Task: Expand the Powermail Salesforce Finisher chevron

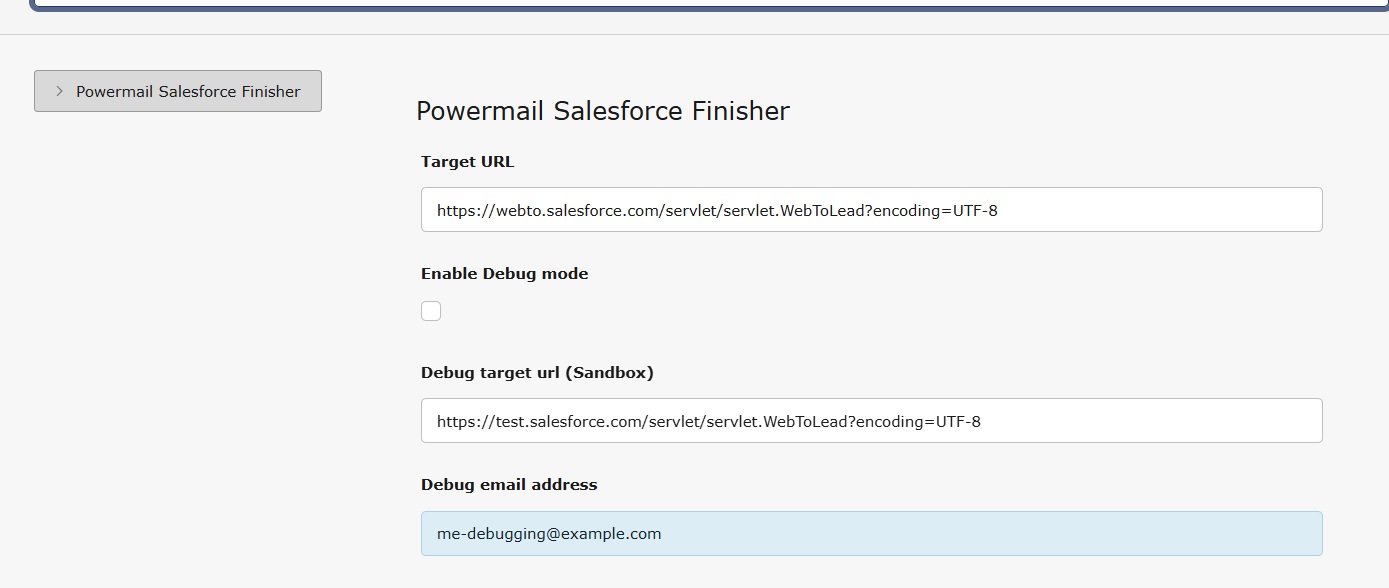Action: pyautogui.click(x=59, y=91)
